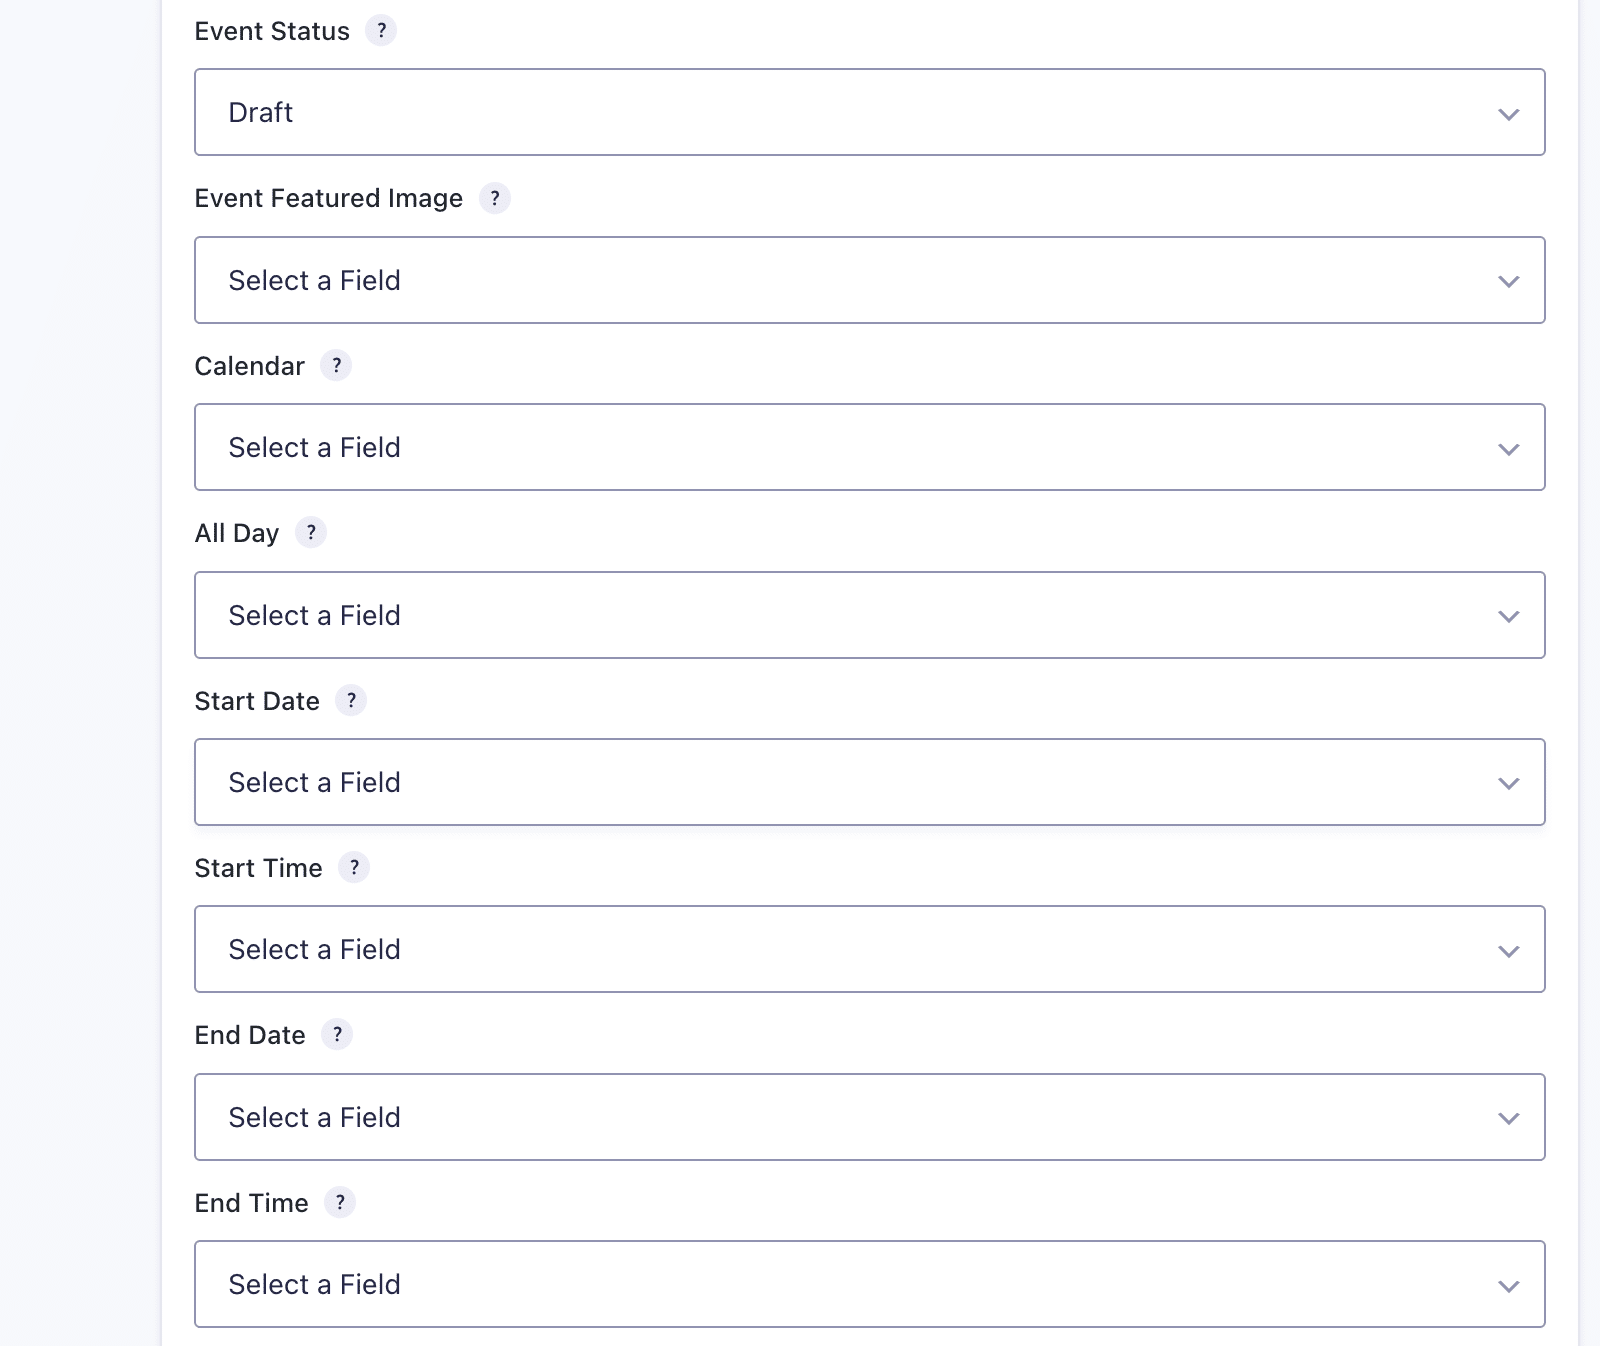Click the Event Featured Image help icon
Screen dimensions: 1600x1346
click(x=495, y=198)
